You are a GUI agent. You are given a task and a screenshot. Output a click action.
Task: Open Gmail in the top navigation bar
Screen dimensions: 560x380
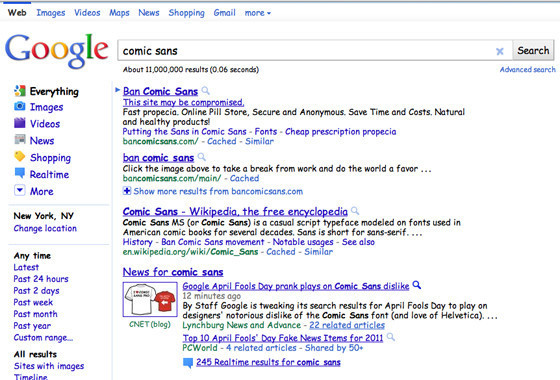(x=225, y=13)
